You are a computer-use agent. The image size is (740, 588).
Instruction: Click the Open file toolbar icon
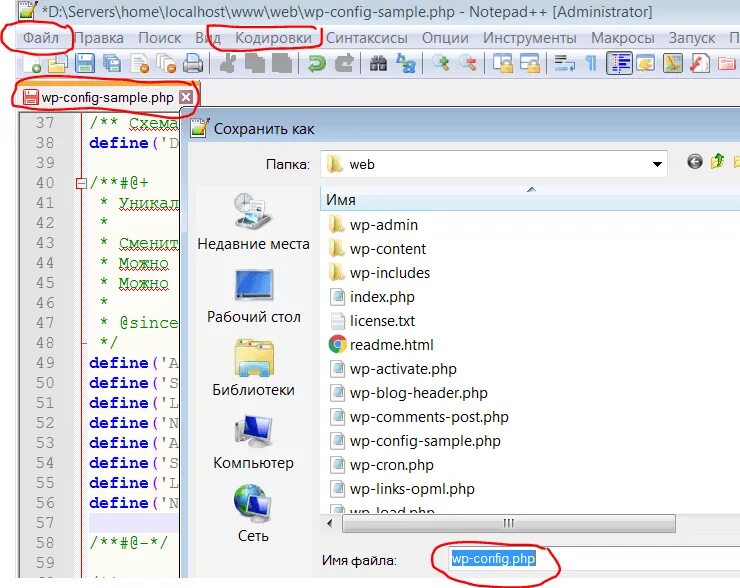tap(58, 63)
